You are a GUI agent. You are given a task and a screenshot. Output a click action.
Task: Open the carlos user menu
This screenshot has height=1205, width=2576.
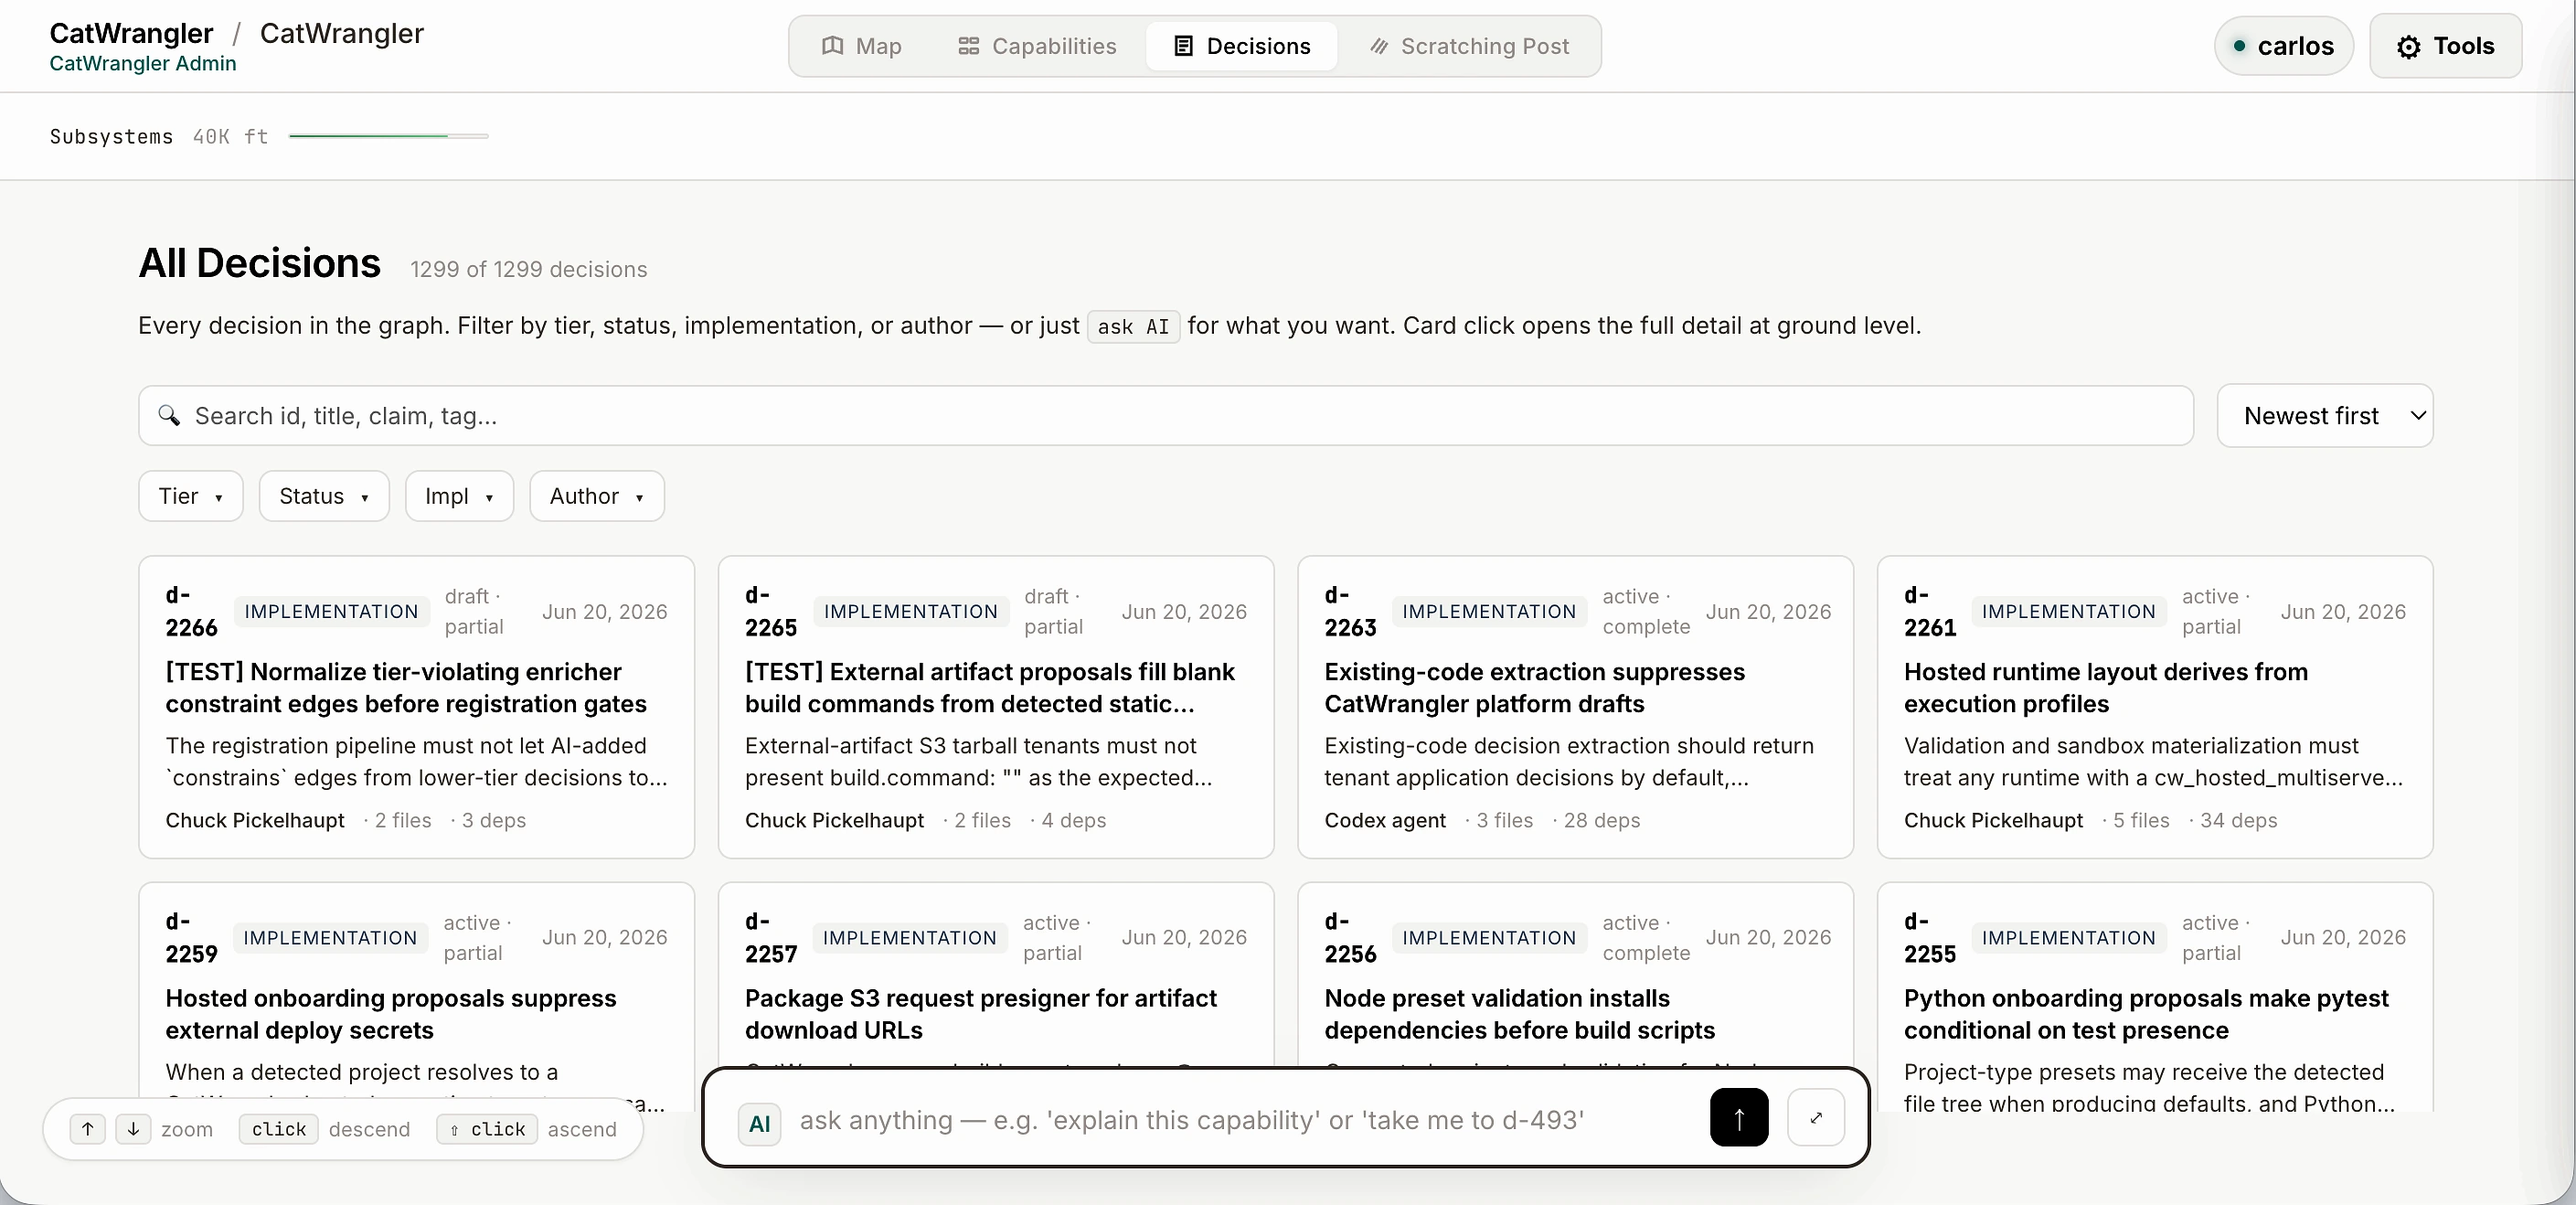point(2283,46)
